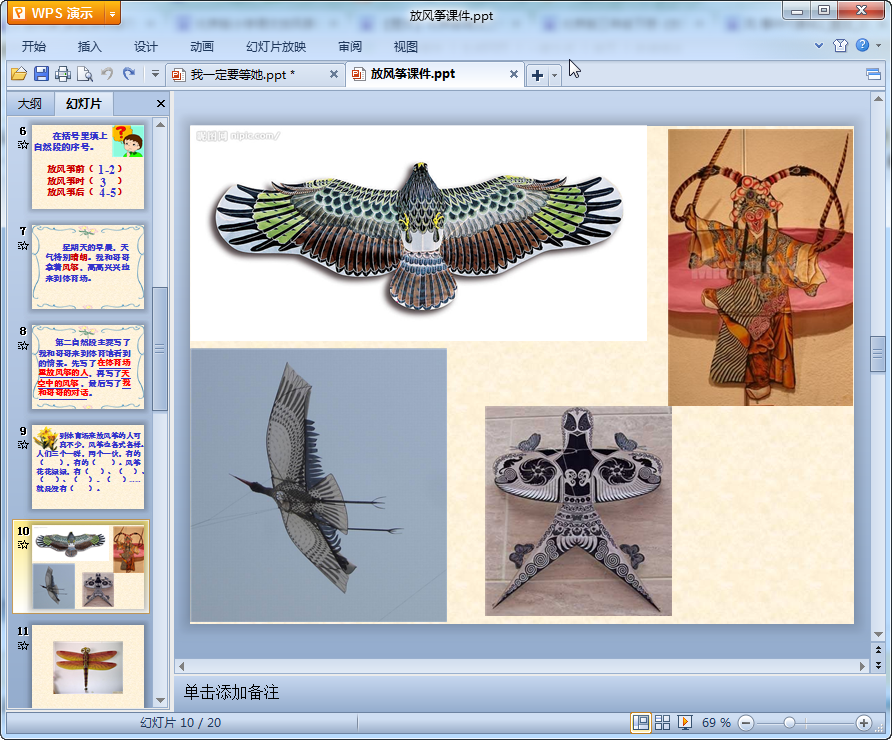892x740 pixels.
Task: Open the 开始 ribbon tab
Action: pyautogui.click(x=34, y=47)
